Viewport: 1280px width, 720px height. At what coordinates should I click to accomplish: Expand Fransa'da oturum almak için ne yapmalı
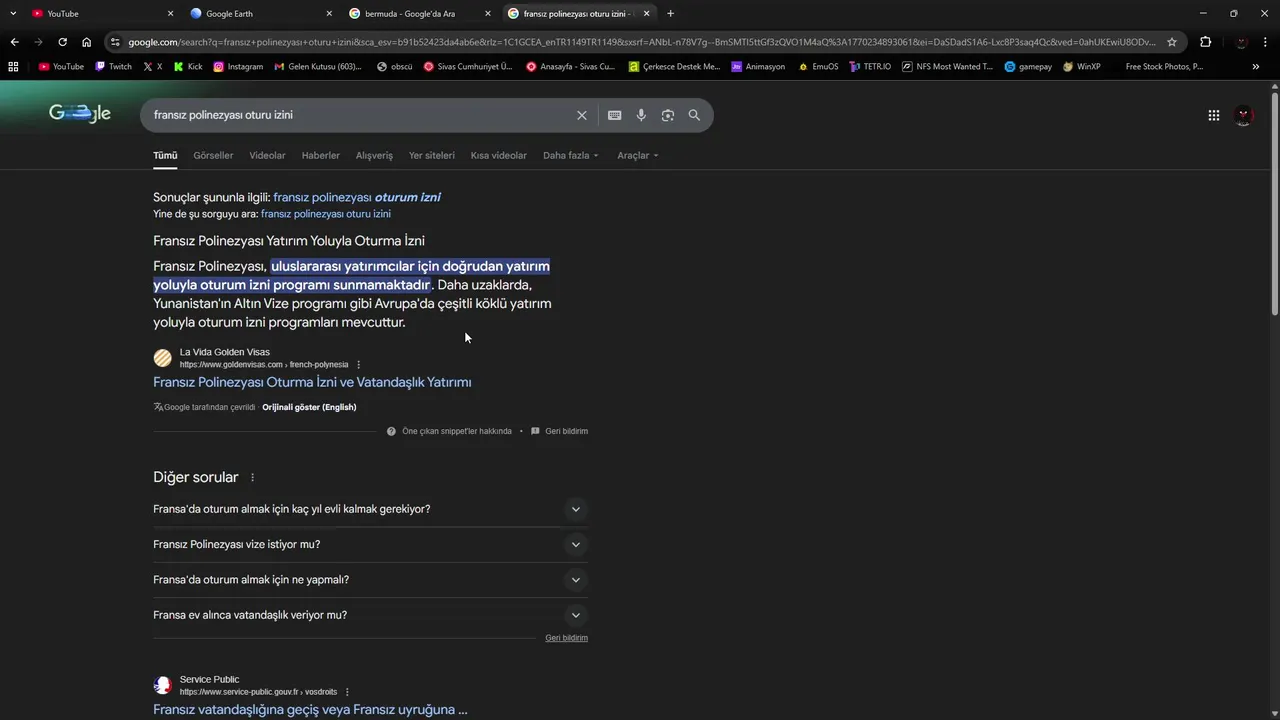(370, 579)
